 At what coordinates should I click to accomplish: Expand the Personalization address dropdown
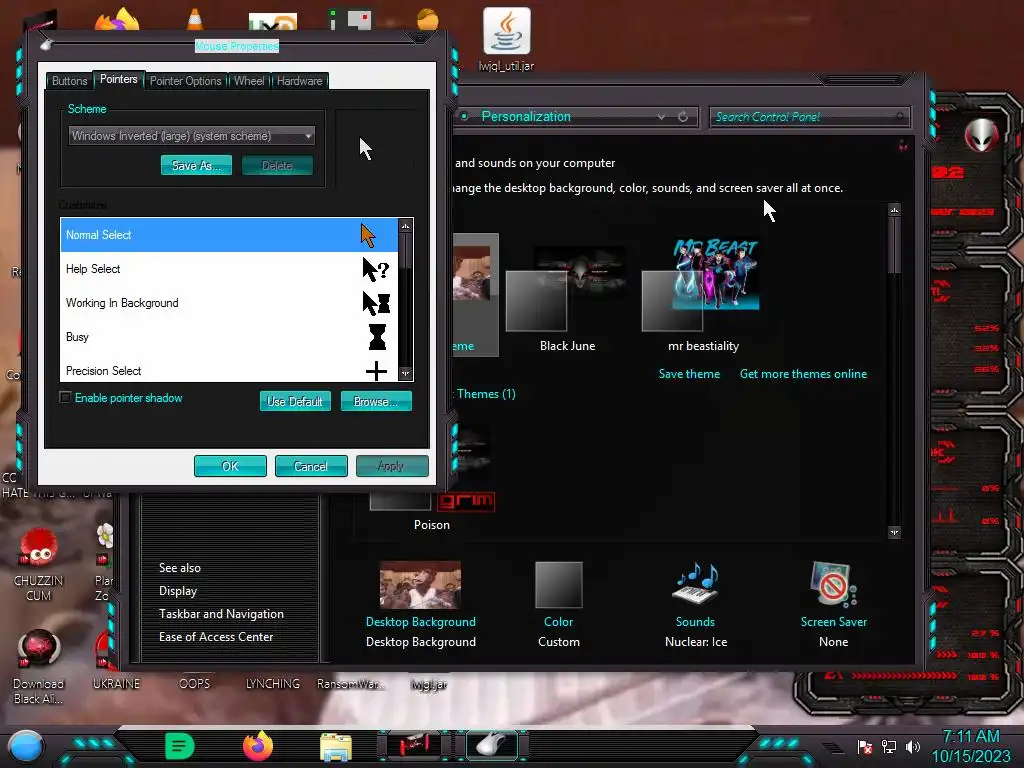pos(661,116)
